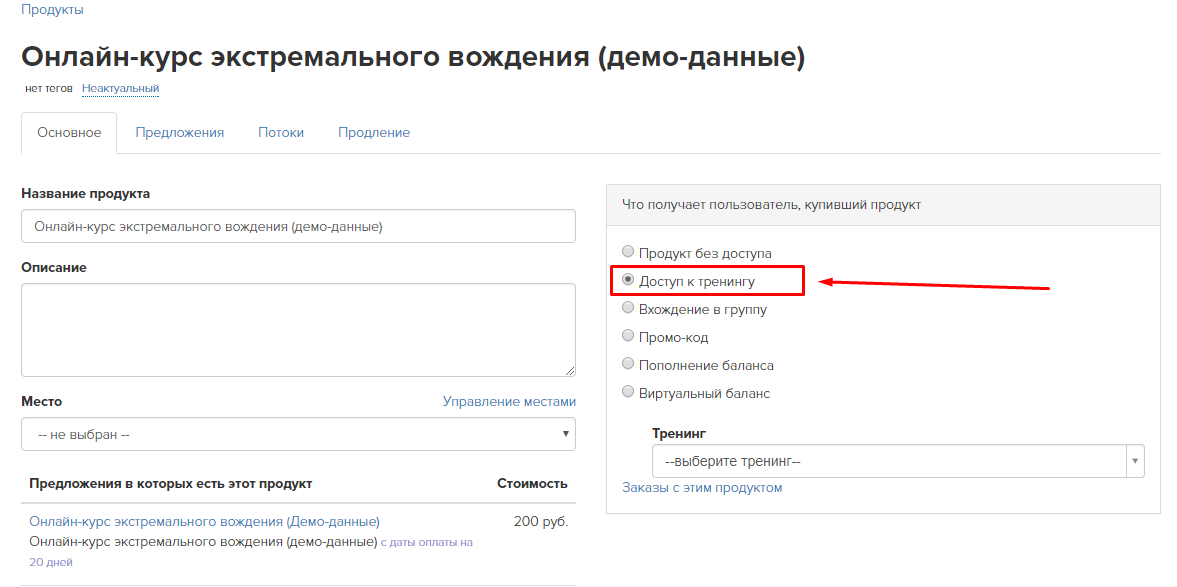The width and height of the screenshot is (1177, 587).
Task: Open the Онлайн-курс экстремального вождения (Демо-данные) offer link
Action: tap(204, 521)
